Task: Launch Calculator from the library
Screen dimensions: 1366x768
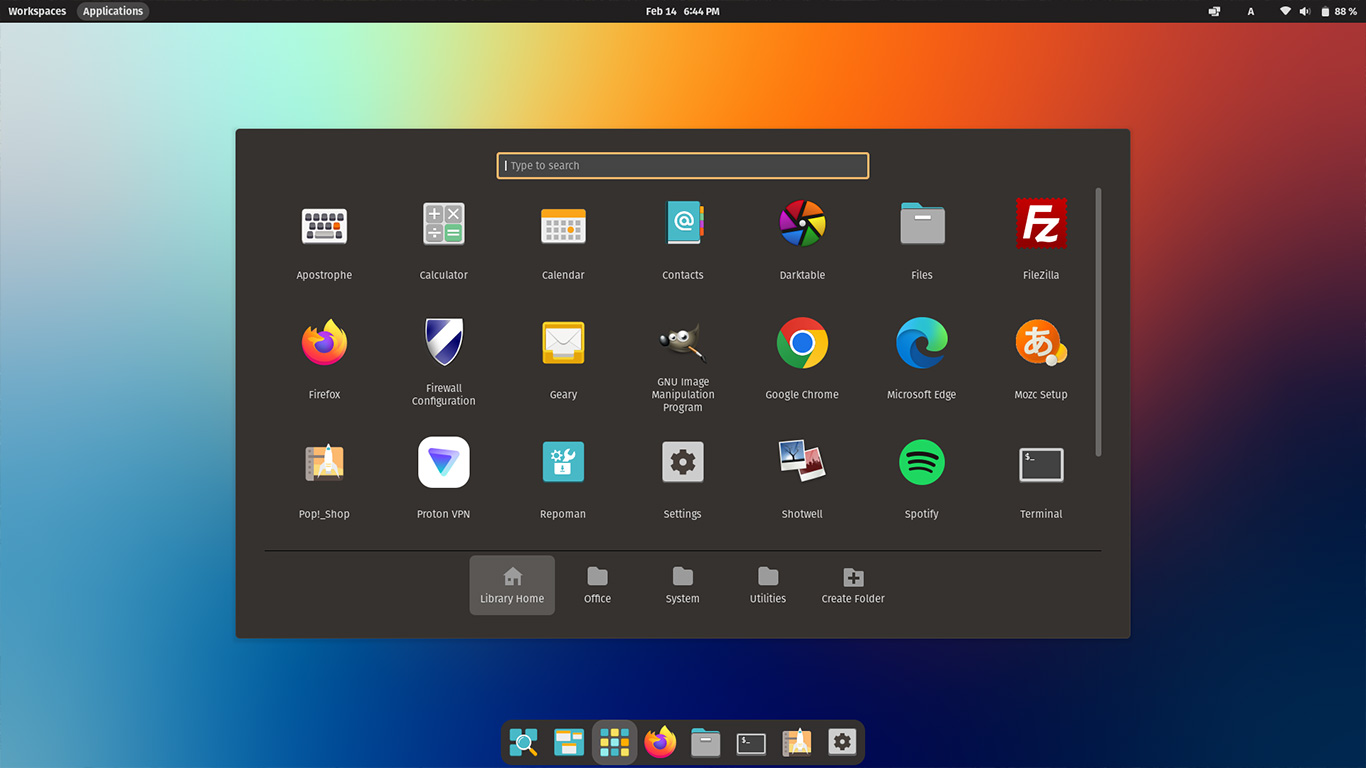Action: click(x=443, y=238)
